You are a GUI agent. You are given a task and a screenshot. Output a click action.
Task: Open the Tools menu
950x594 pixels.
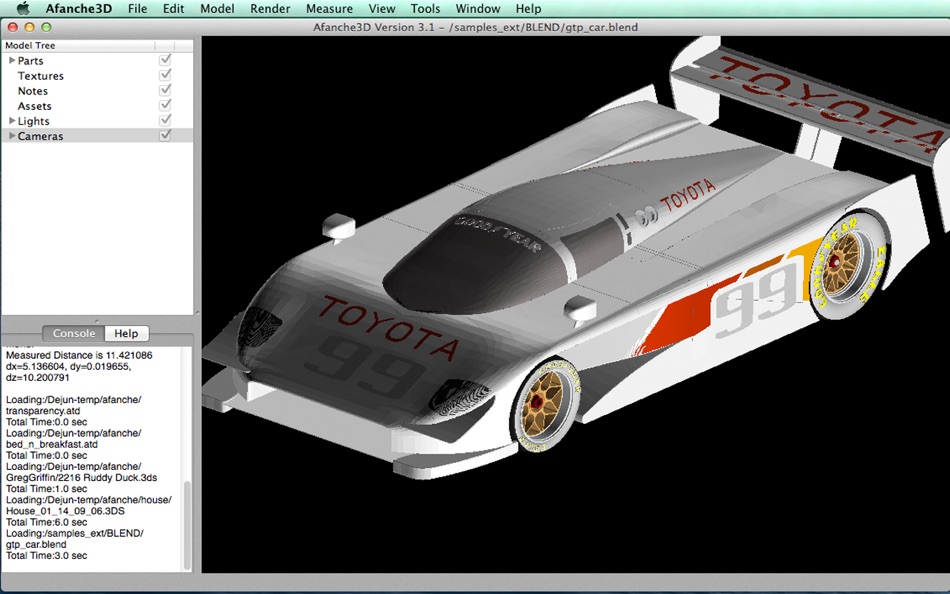(x=425, y=9)
